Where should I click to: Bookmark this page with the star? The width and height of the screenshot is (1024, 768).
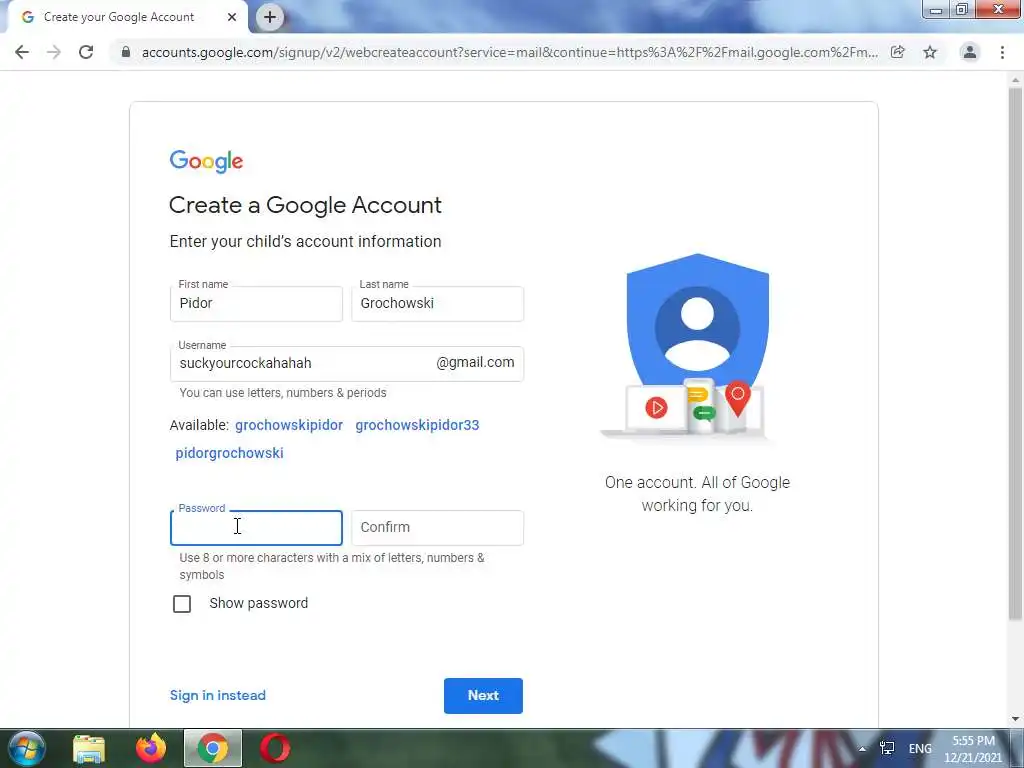(930, 52)
